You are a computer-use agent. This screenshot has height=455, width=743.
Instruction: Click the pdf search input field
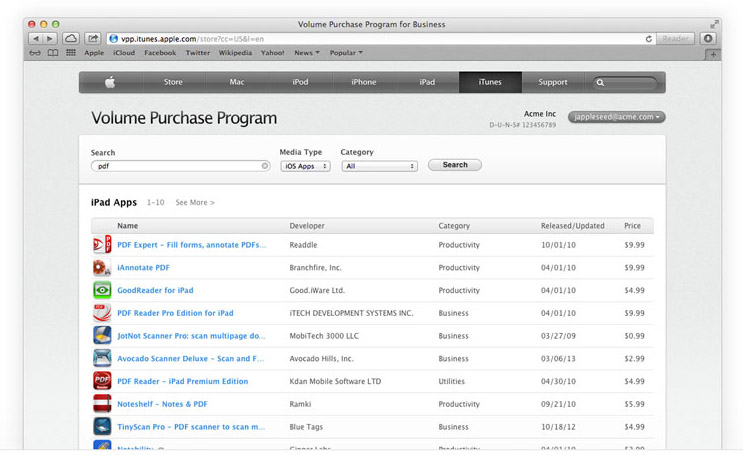(x=180, y=166)
